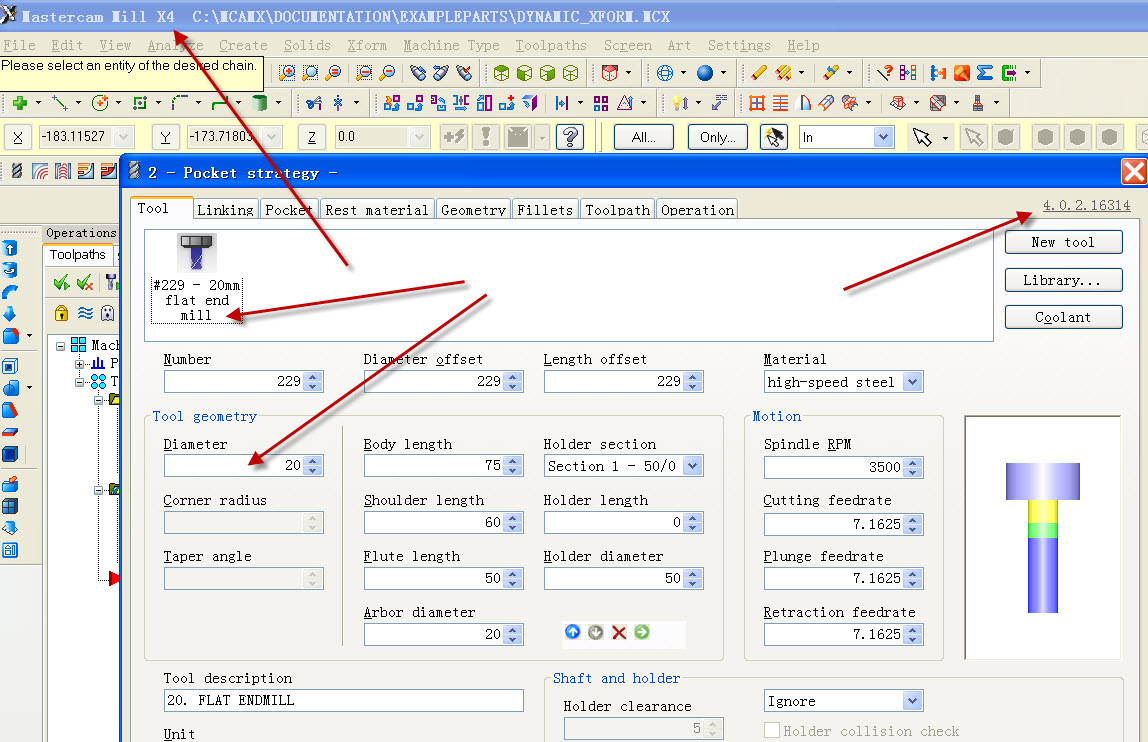1148x742 pixels.
Task: Click the solid sweep curved icon
Action: (10, 292)
